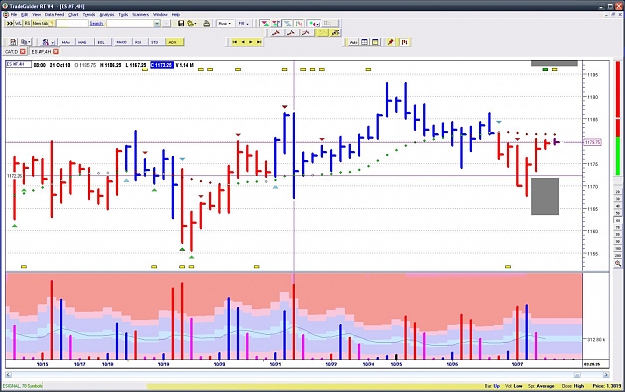Image resolution: width=625 pixels, height=392 pixels.
Task: Toggle the light blue triangles icon
Action: (288, 24)
